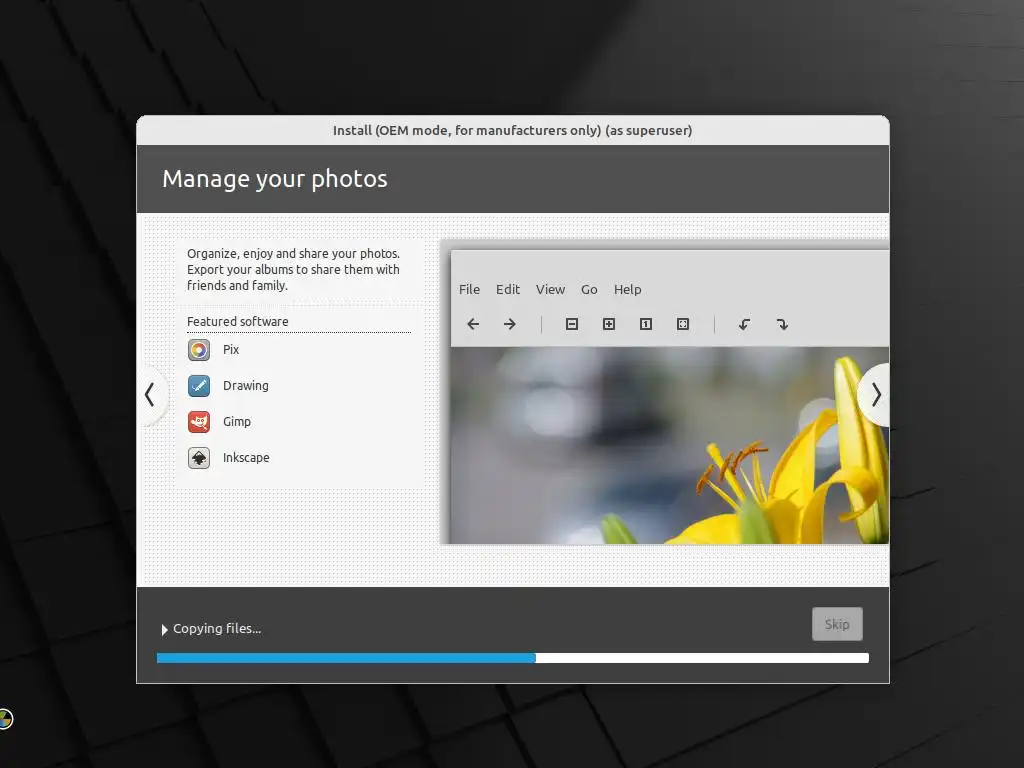Viewport: 1024px width, 768px height.
Task: Open the Help menu in the preview
Action: tap(628, 289)
